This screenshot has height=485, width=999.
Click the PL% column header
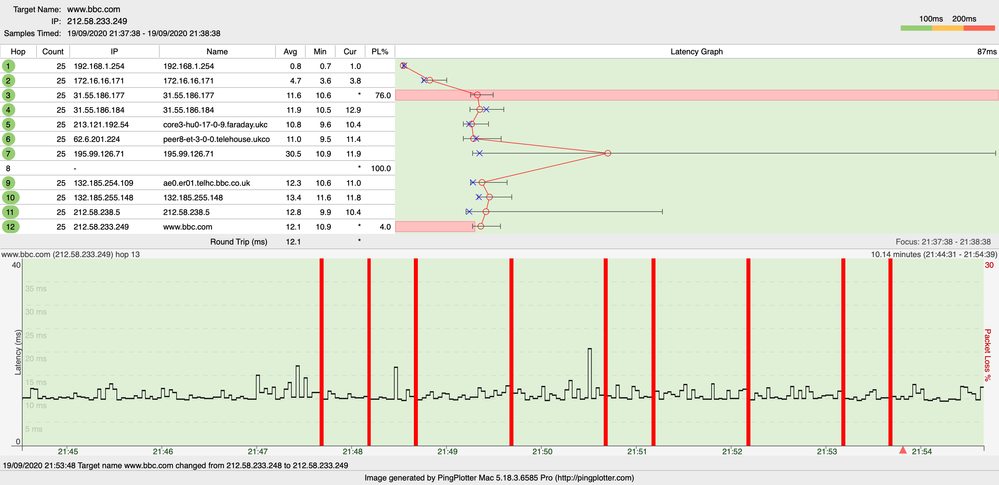coord(379,50)
